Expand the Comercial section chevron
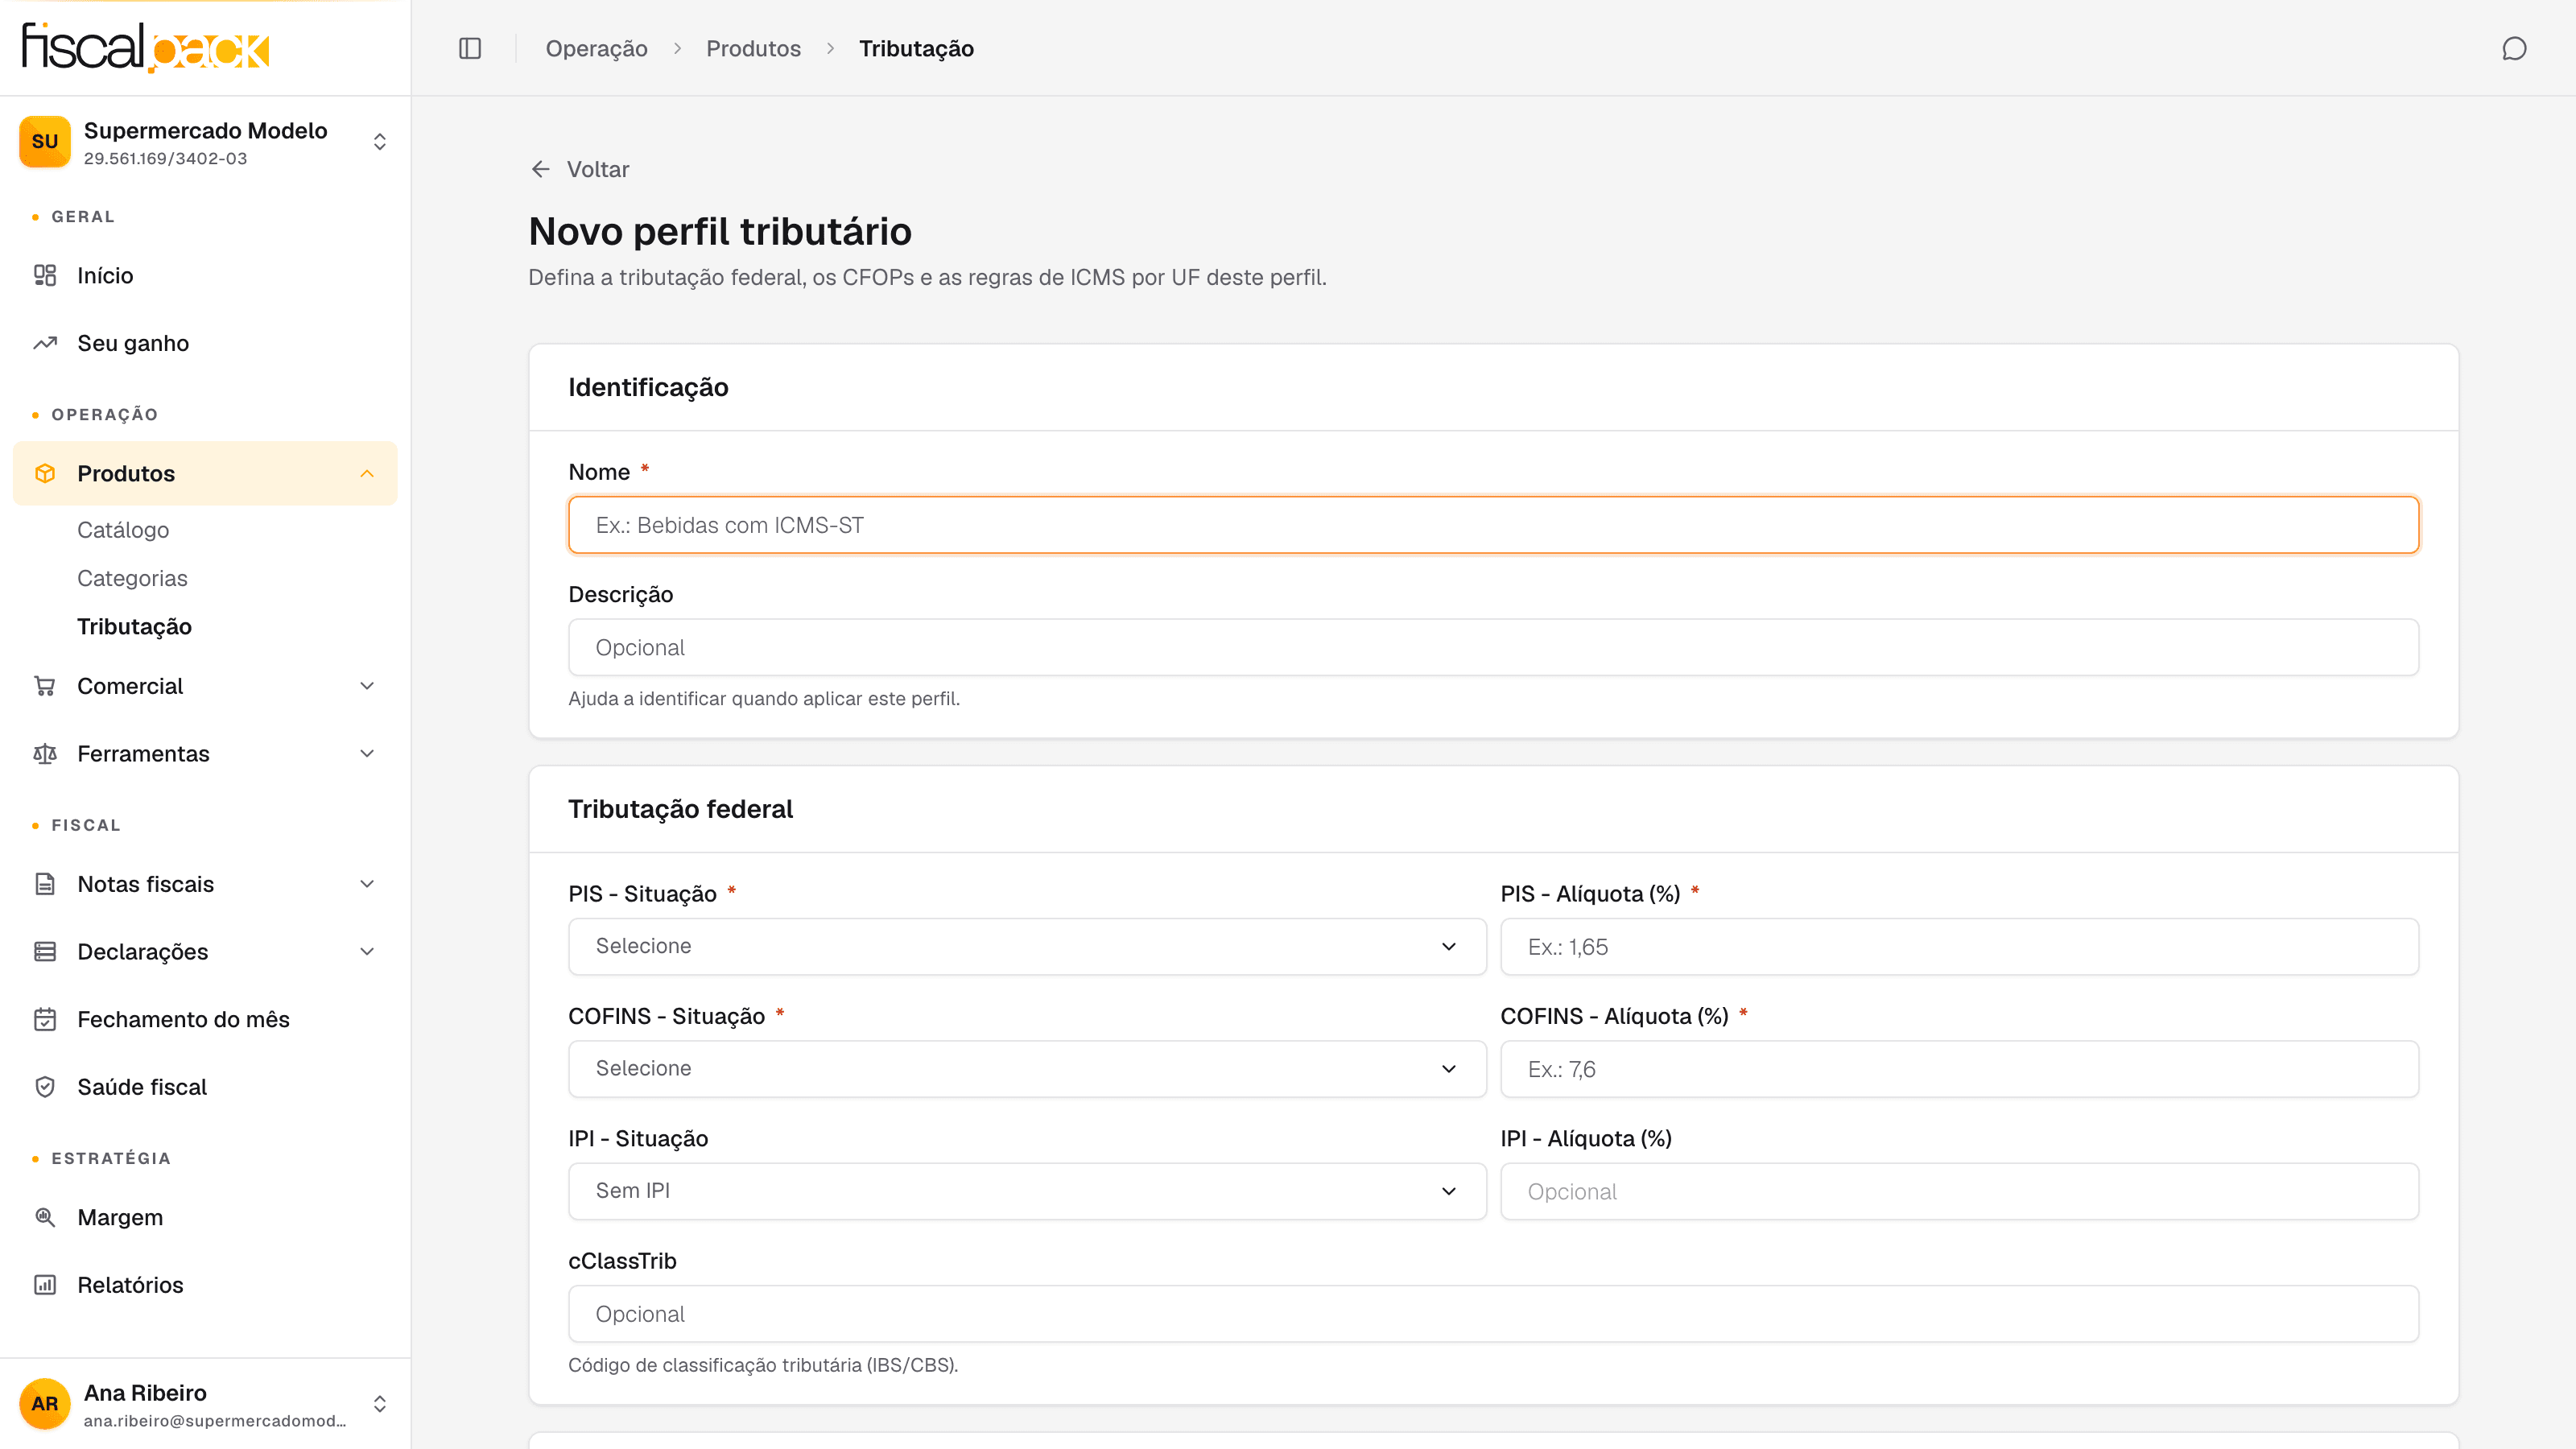Screen dimensions: 2576x1449 click(367, 686)
